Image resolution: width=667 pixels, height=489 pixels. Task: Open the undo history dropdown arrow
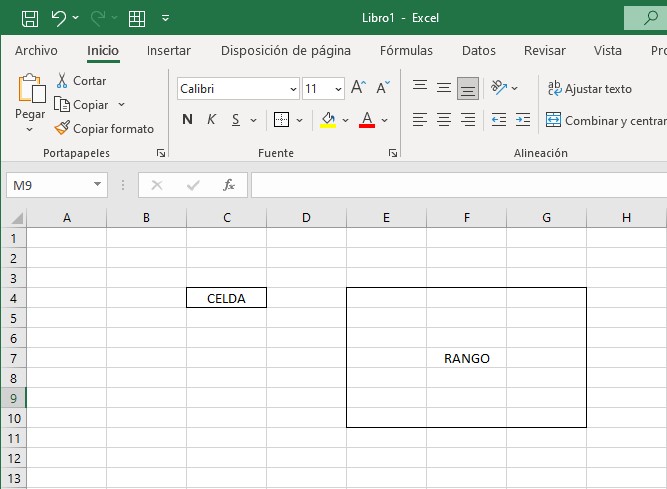76,17
